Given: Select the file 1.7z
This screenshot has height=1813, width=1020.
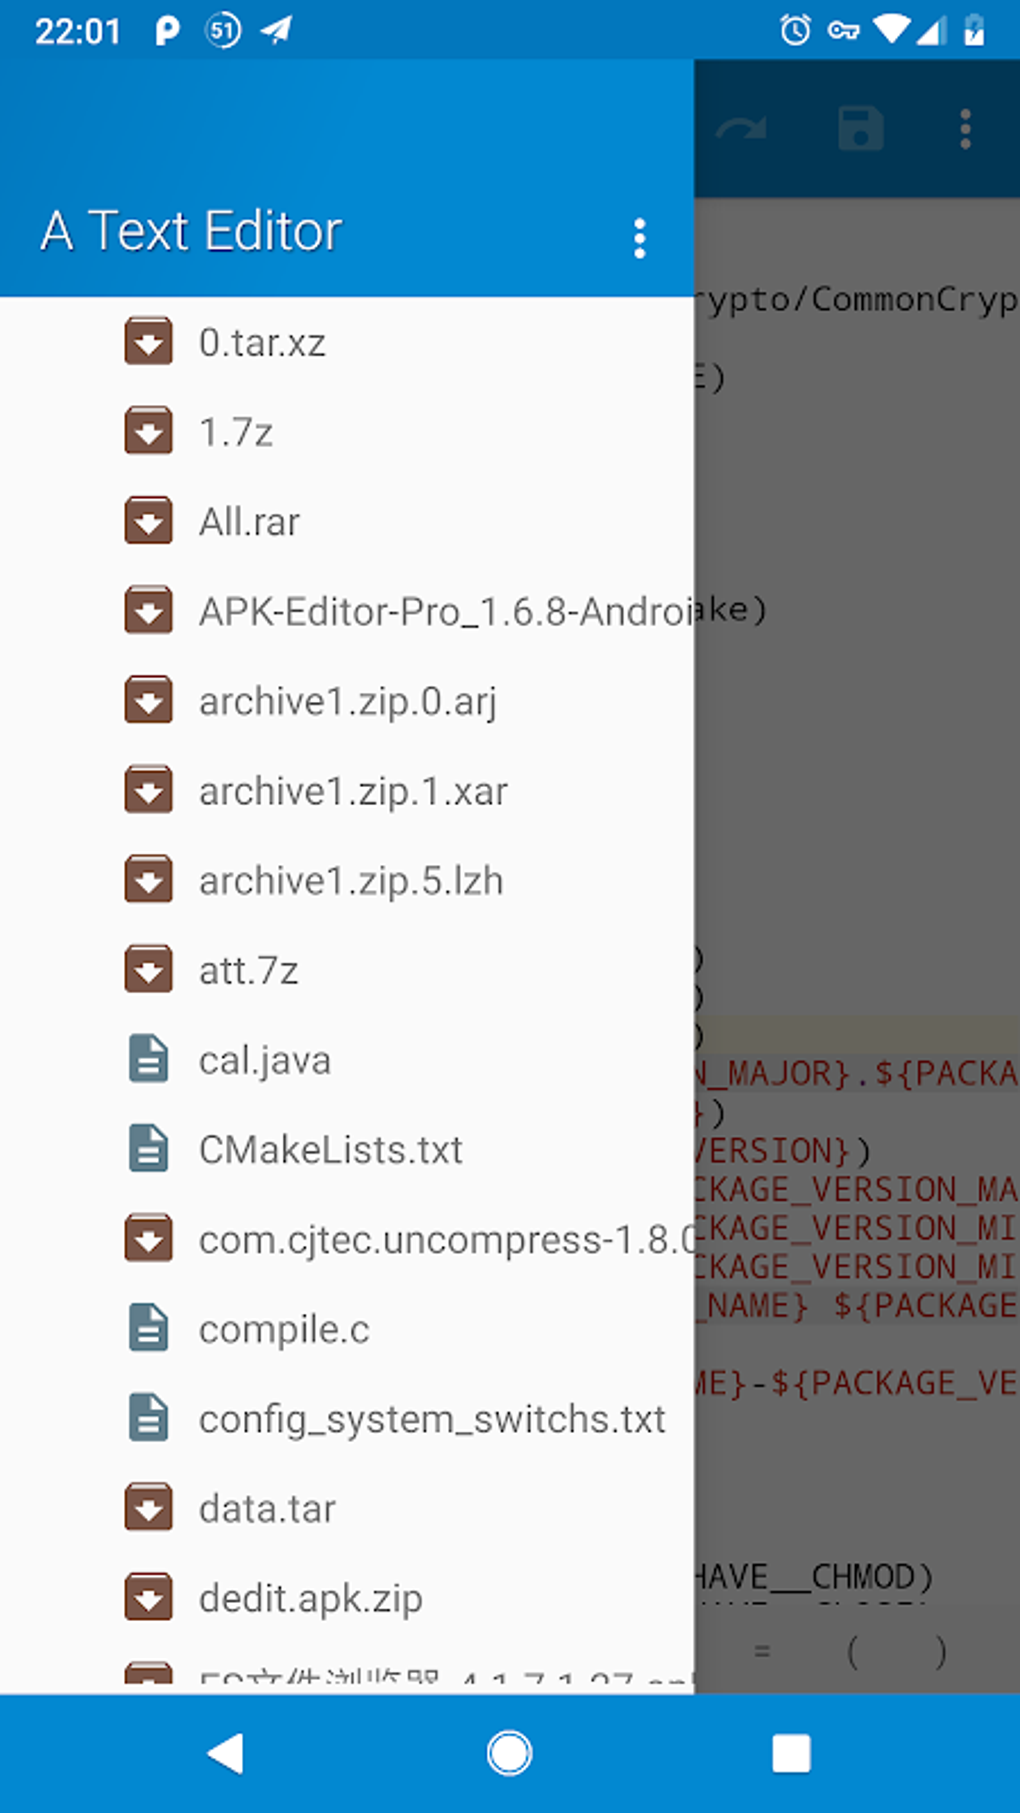Looking at the screenshot, I should (235, 432).
